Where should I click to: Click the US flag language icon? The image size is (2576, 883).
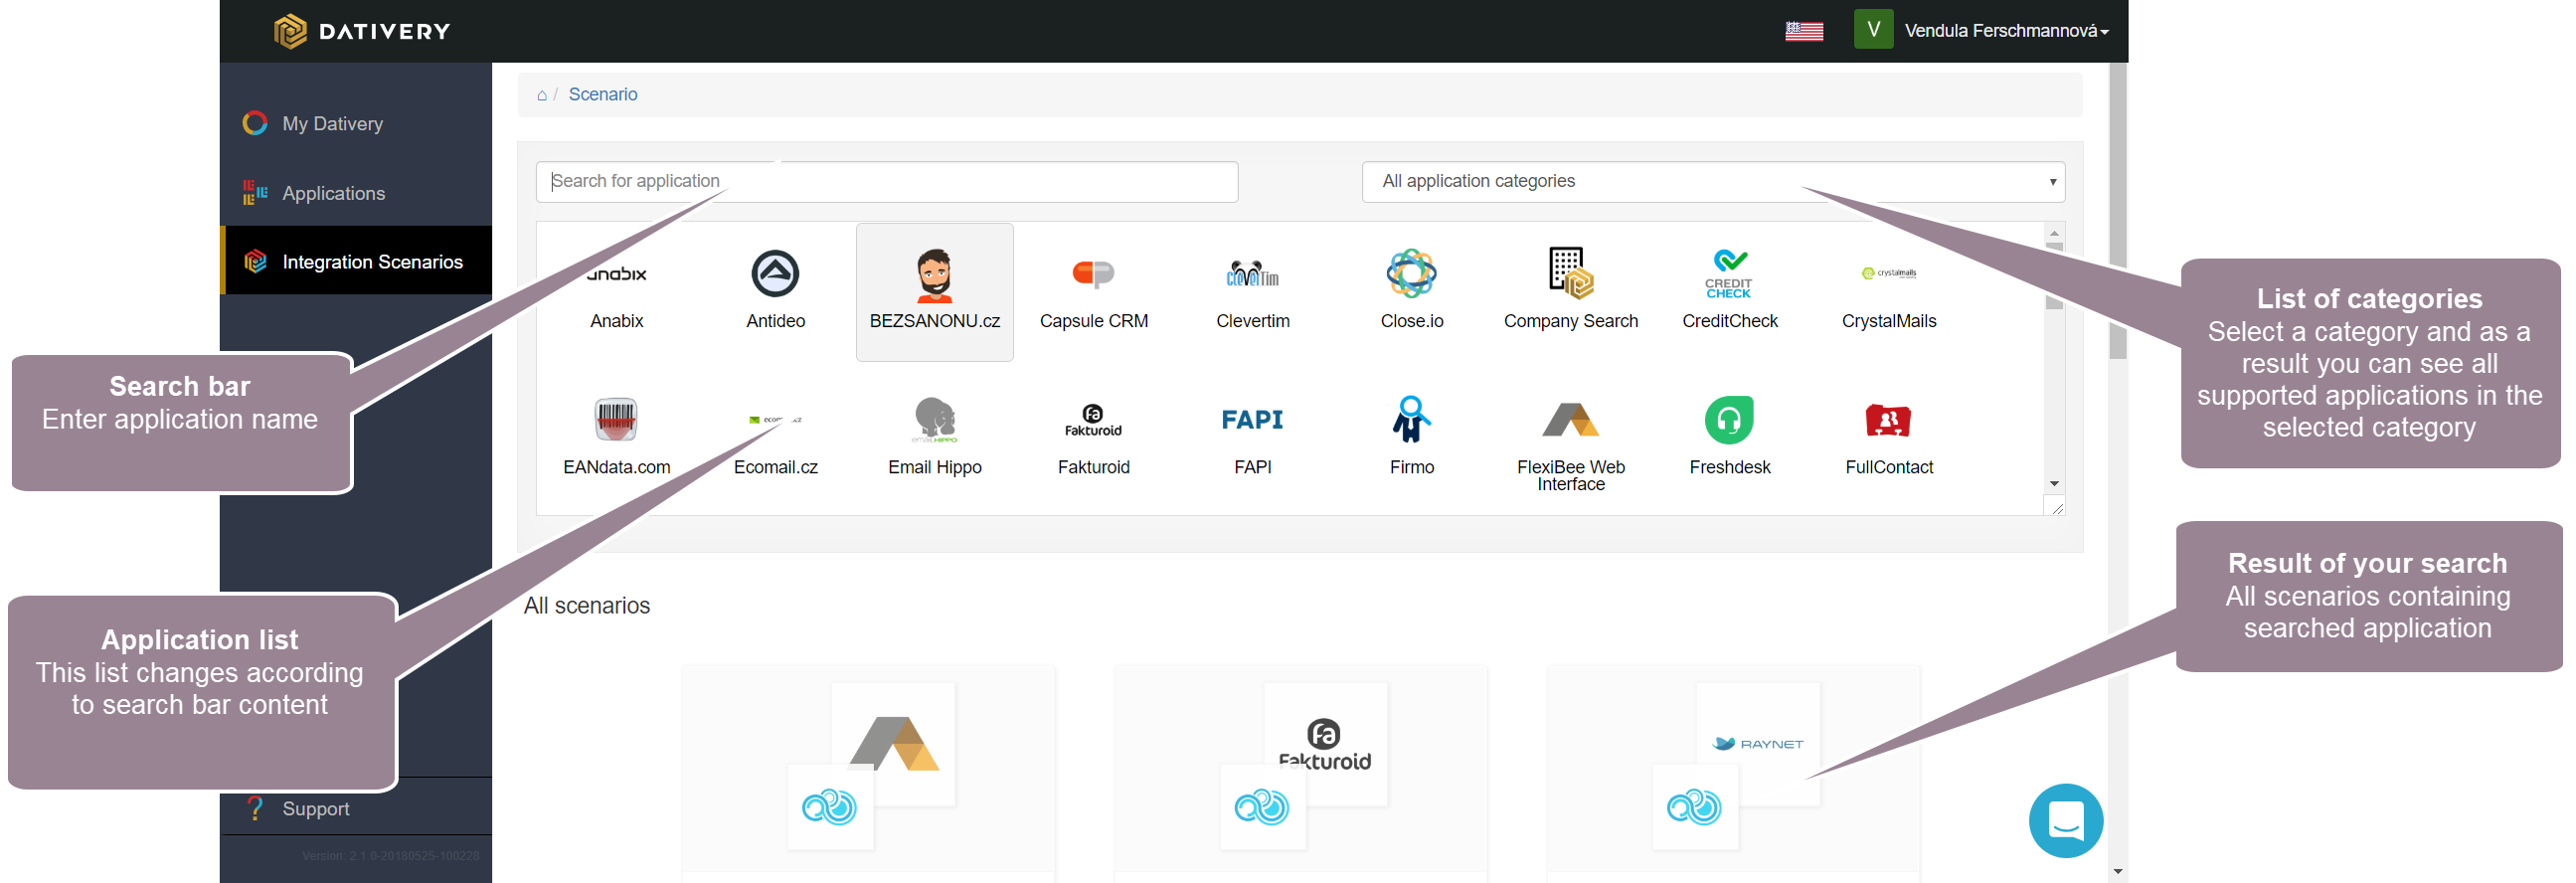[1803, 31]
